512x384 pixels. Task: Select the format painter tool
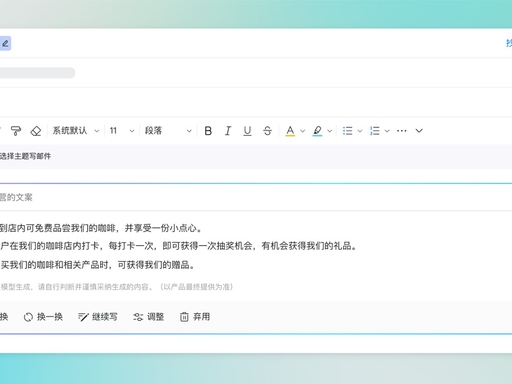coord(16,131)
